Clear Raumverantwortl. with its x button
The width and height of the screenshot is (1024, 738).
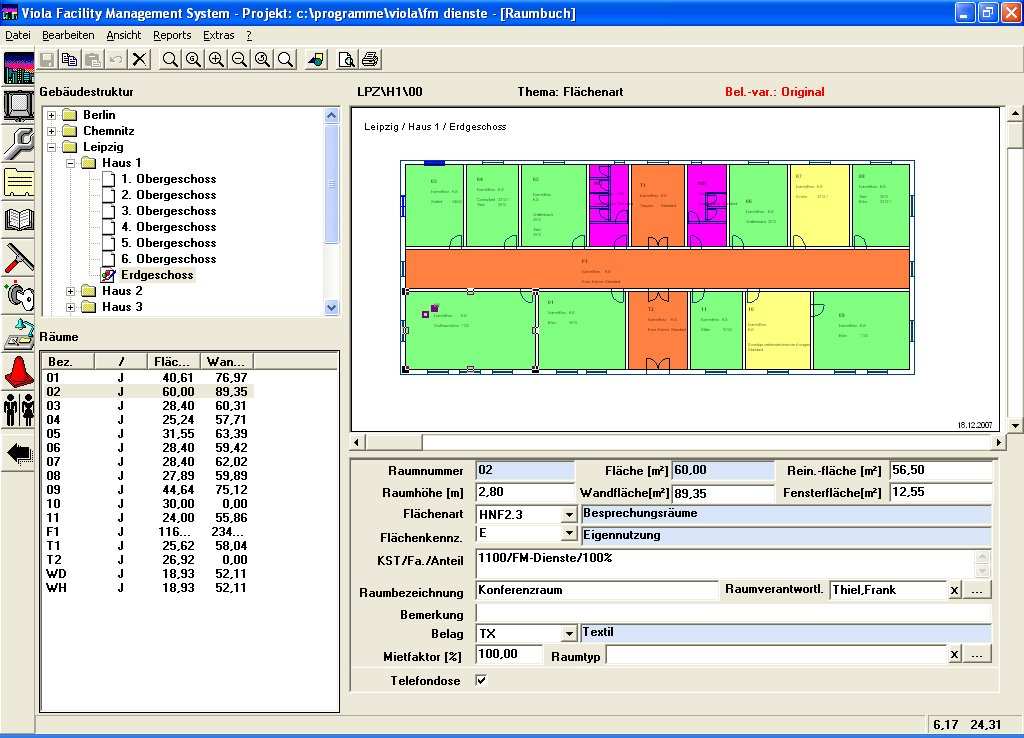[x=954, y=590]
